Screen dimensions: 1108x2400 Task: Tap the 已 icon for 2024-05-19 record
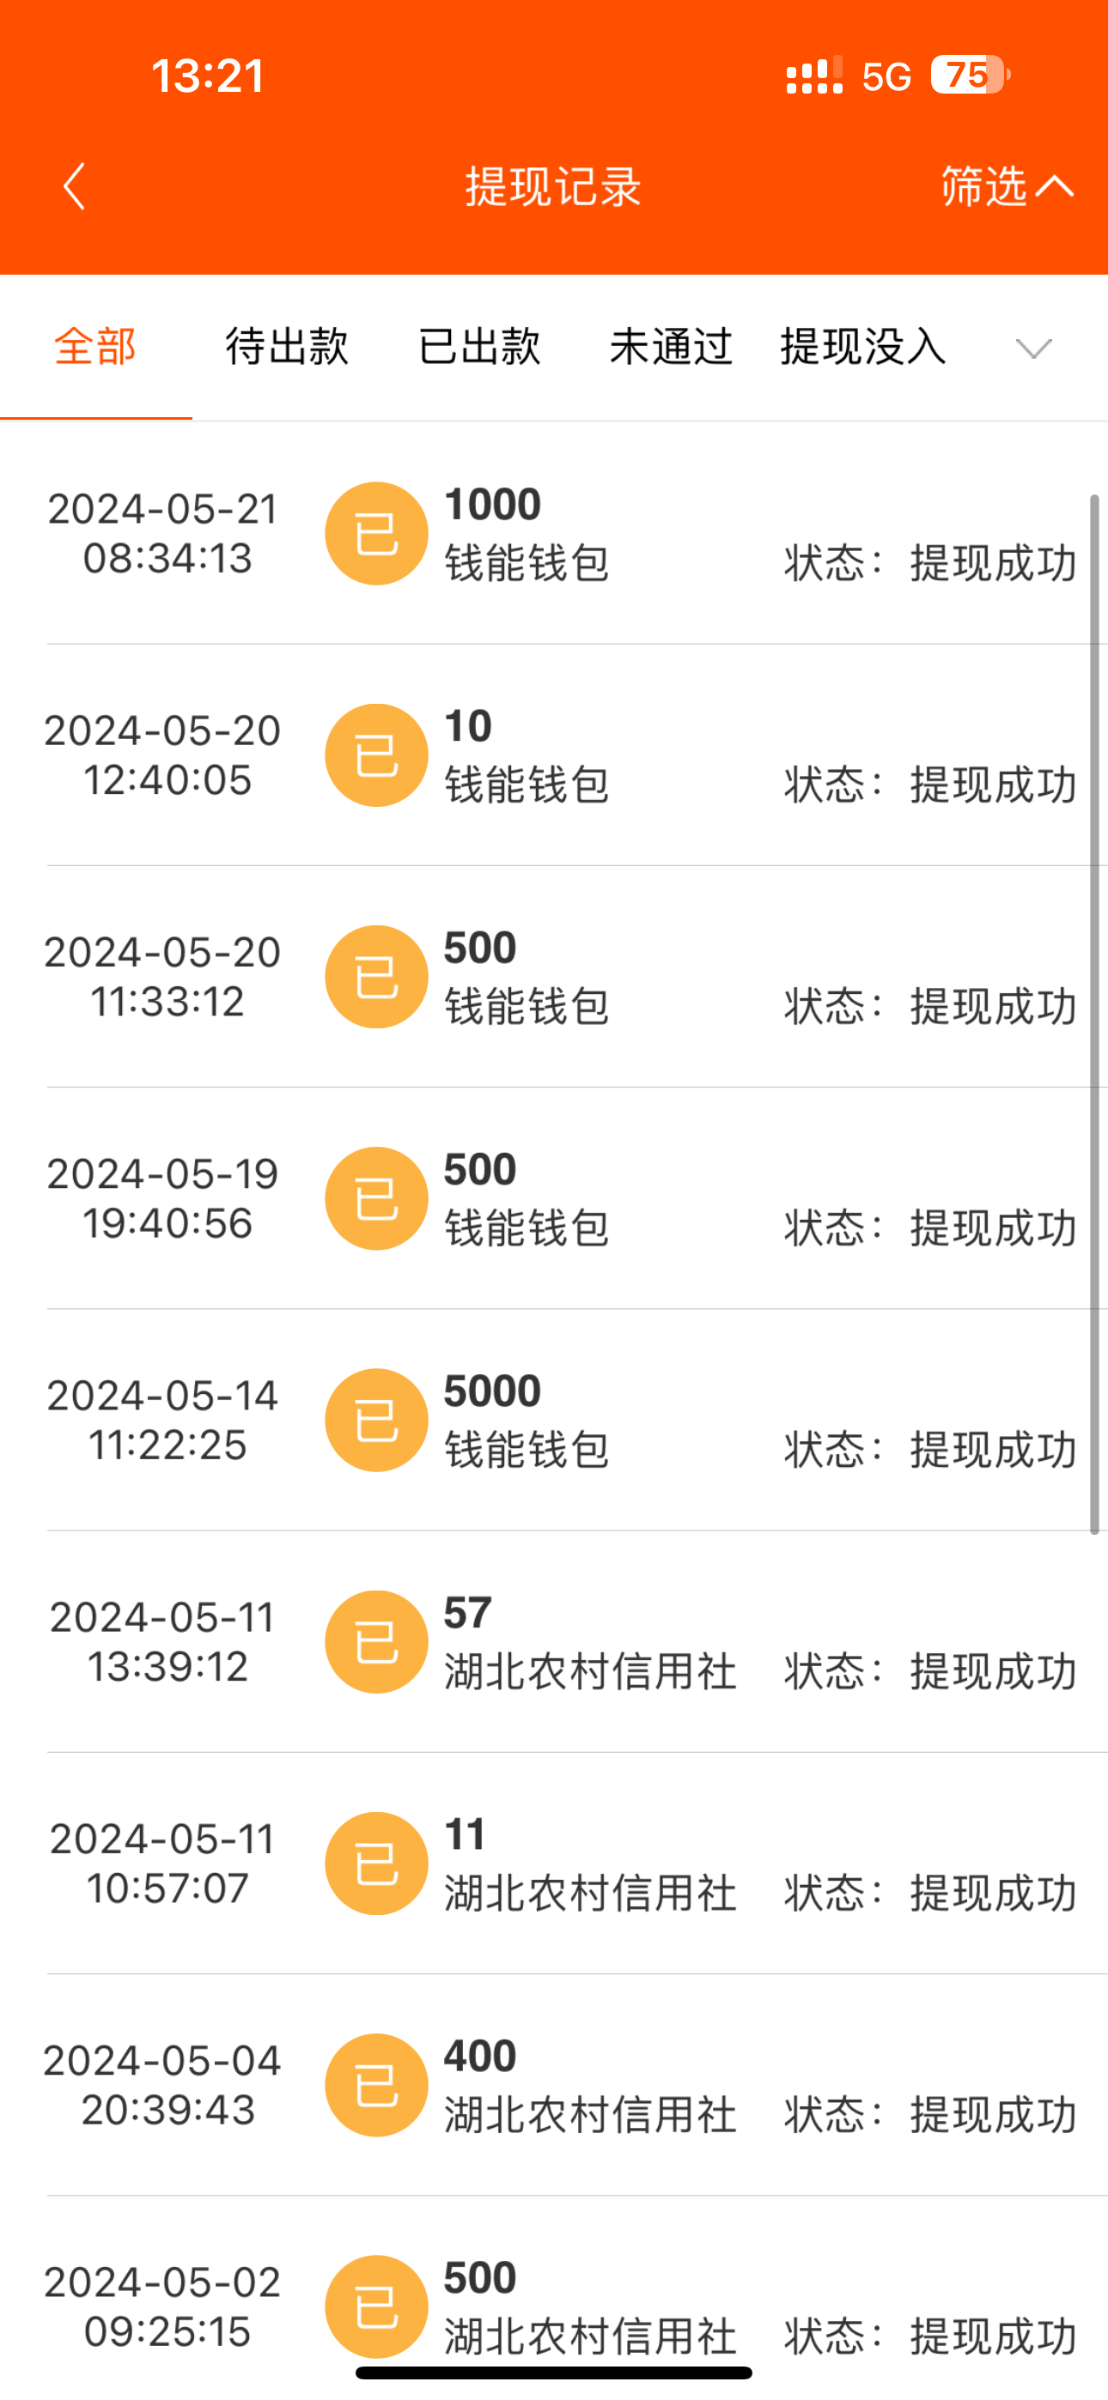coord(377,1198)
